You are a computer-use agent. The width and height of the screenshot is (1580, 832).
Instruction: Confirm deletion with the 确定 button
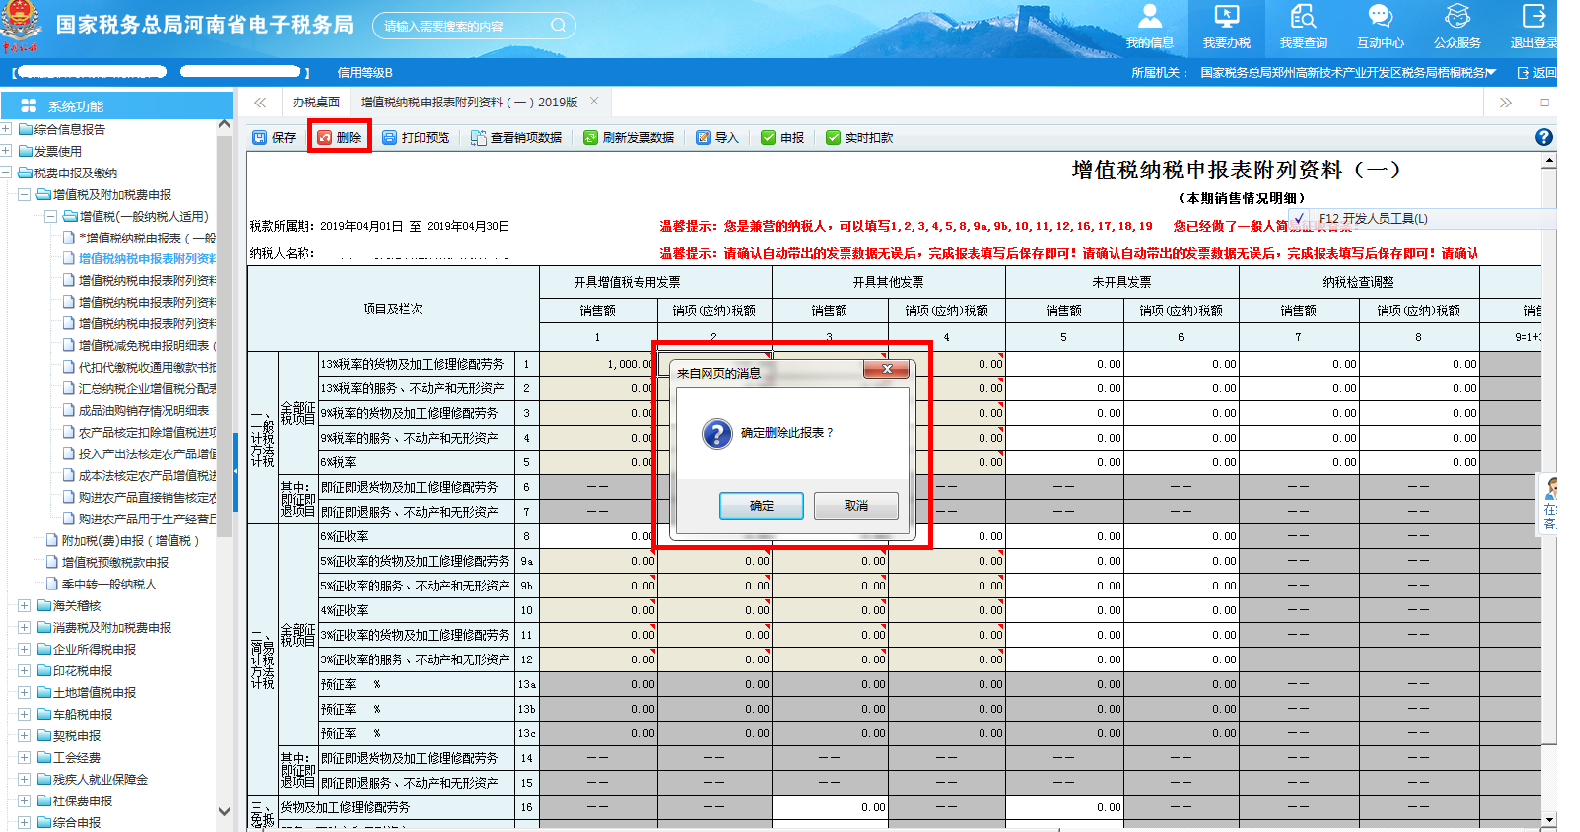(x=761, y=506)
